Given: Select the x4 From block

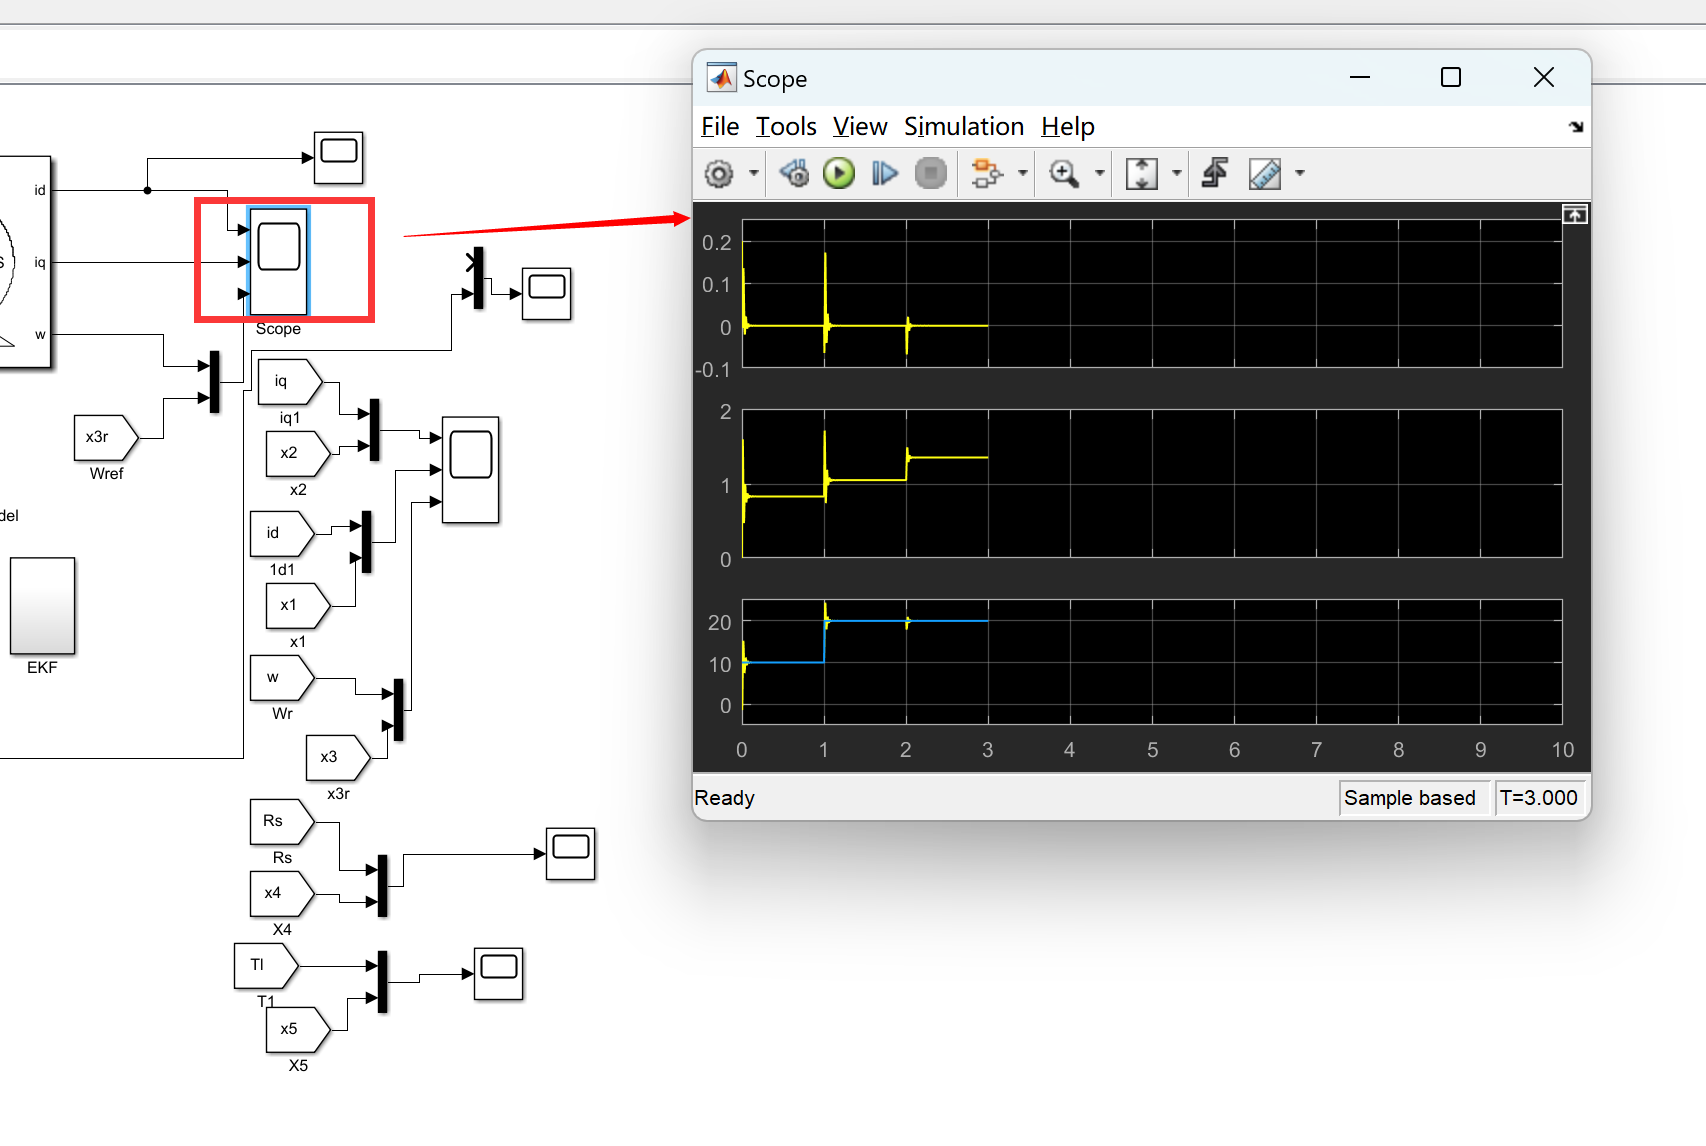Looking at the screenshot, I should [x=282, y=894].
